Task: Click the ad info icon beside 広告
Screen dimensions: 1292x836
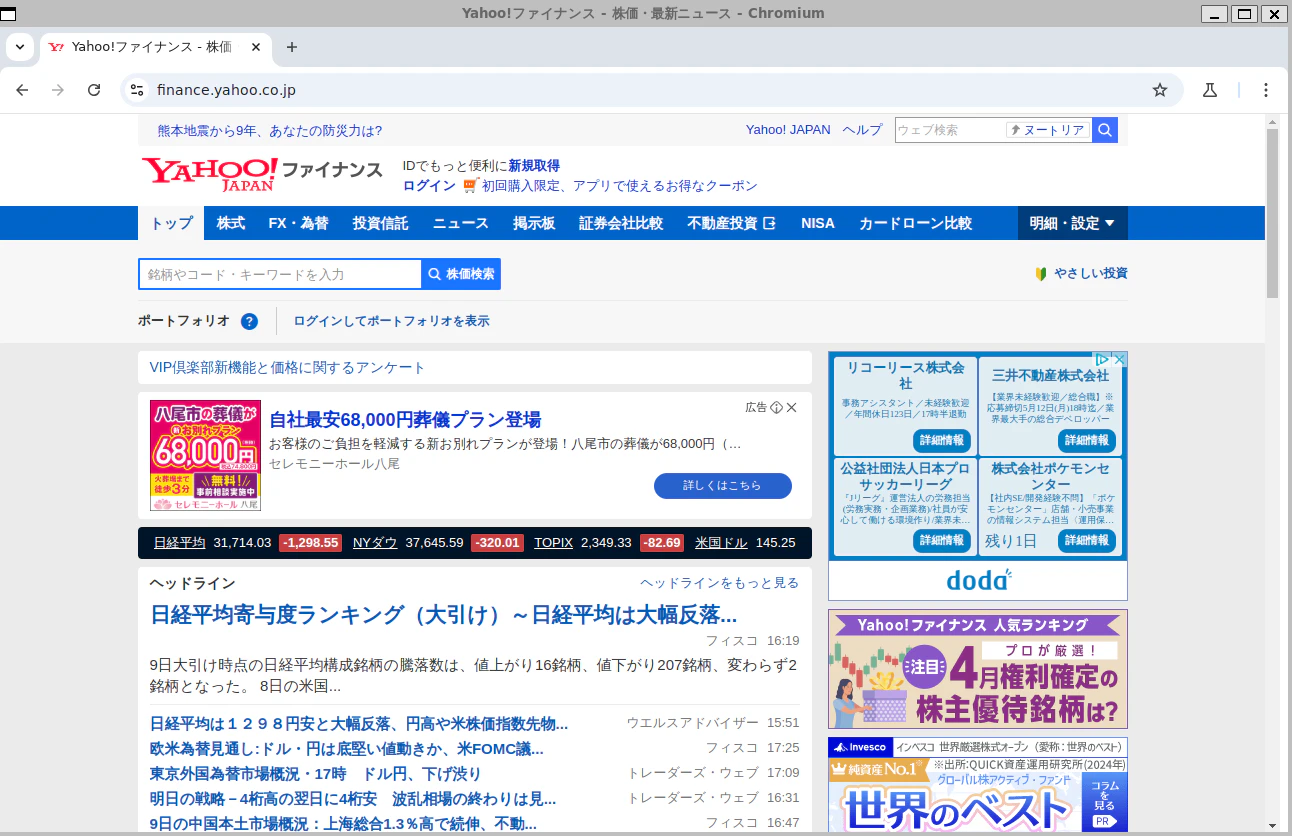Action: (776, 407)
